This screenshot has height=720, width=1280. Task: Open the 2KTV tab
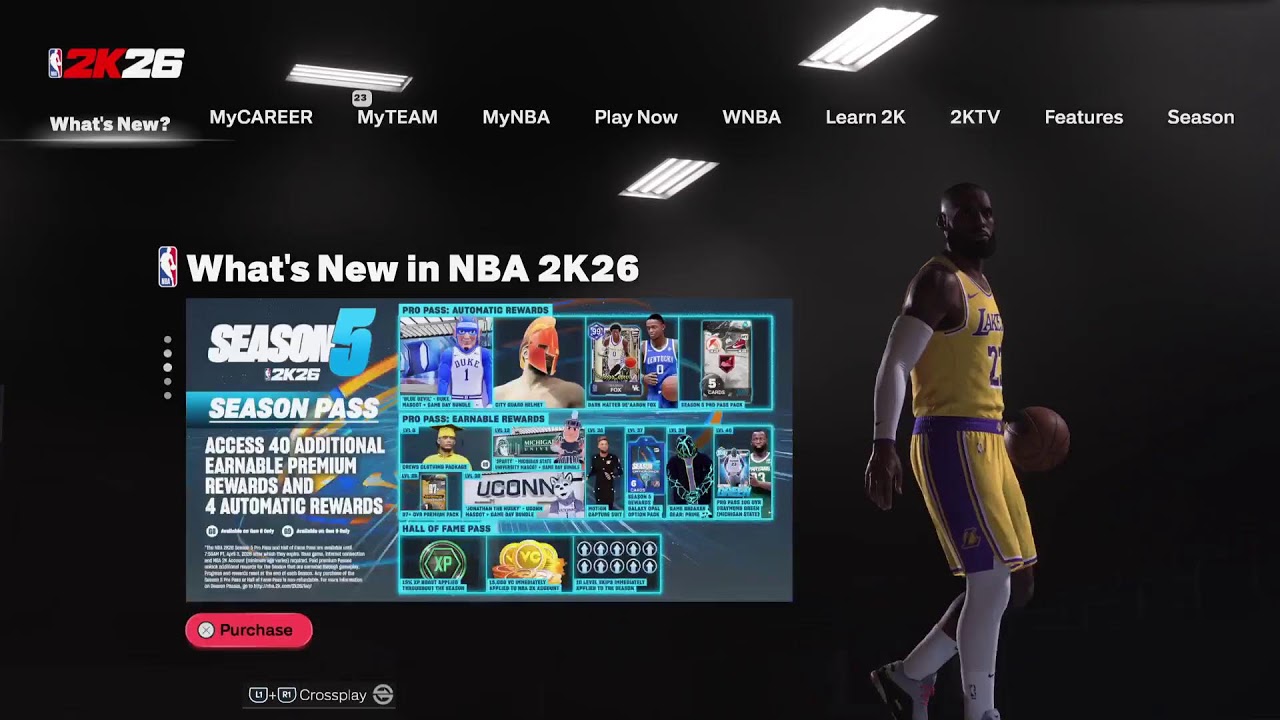point(975,117)
